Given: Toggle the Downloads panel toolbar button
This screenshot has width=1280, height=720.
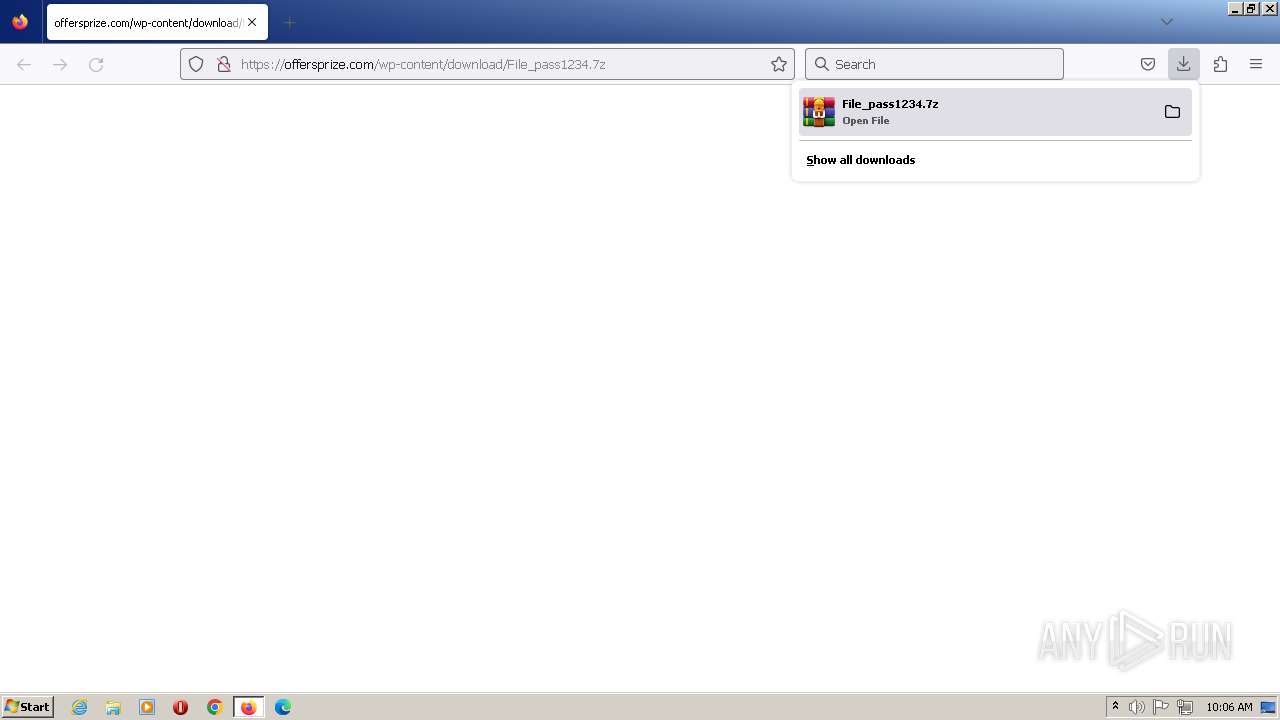Looking at the screenshot, I should point(1184,64).
